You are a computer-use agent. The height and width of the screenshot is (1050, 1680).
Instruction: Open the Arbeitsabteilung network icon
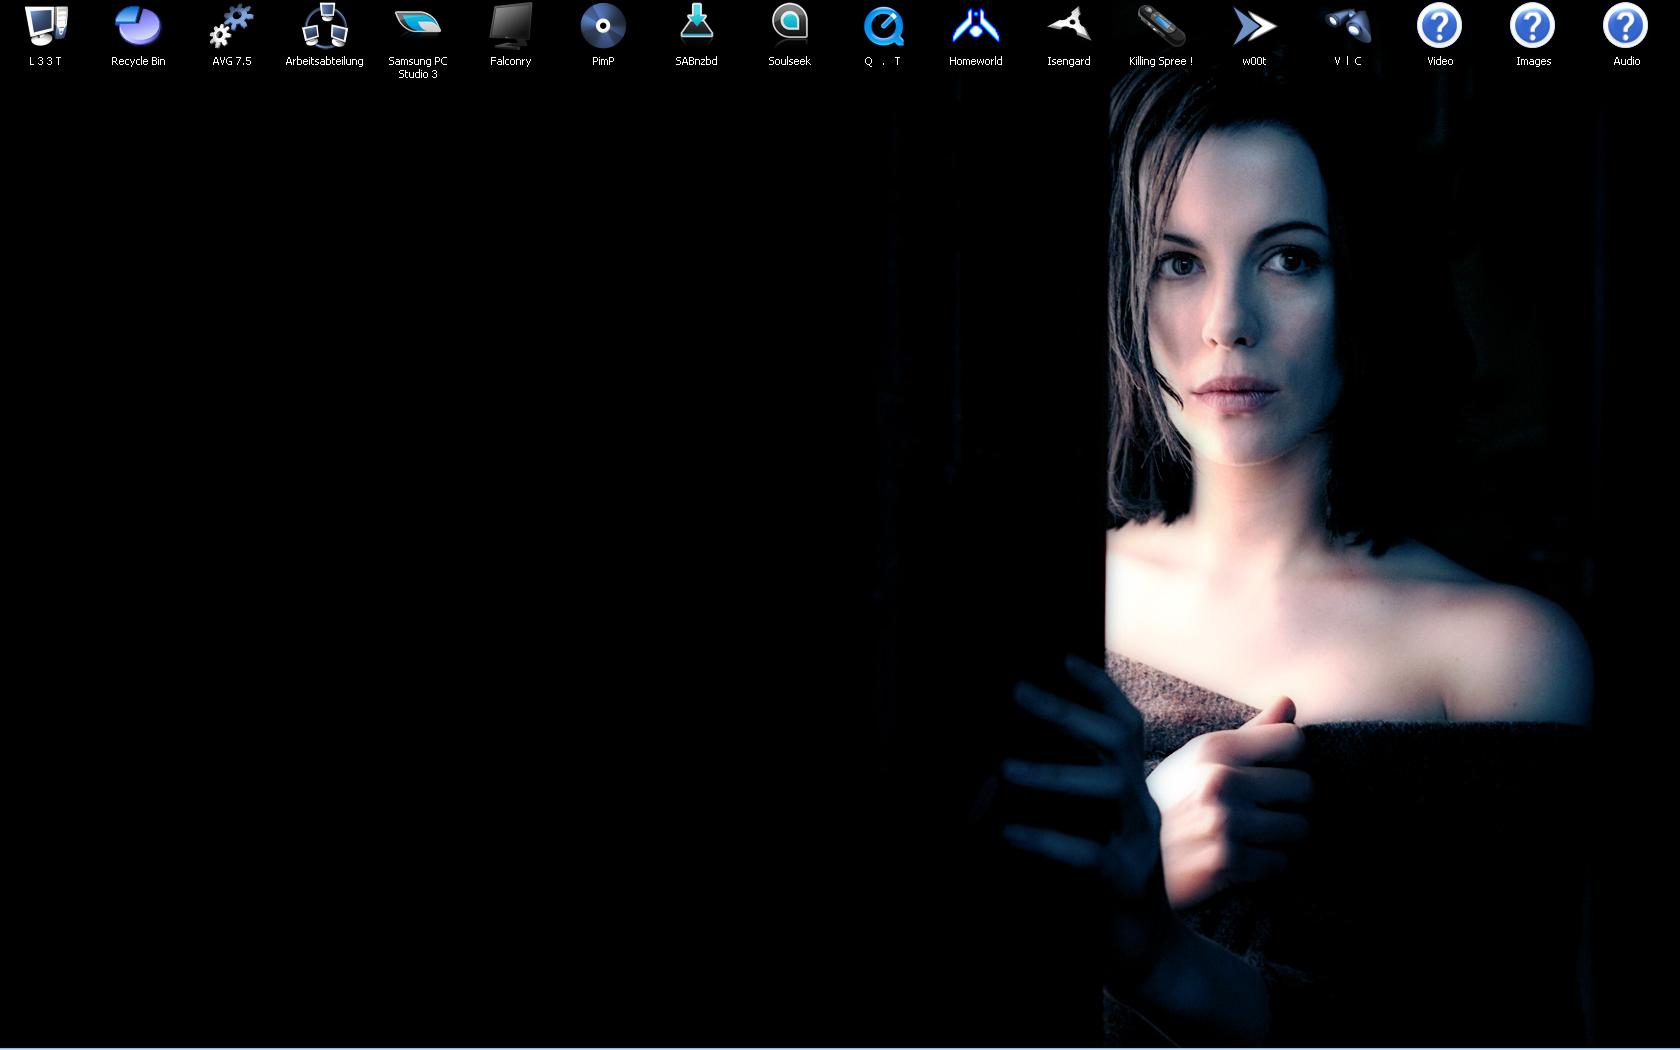(x=324, y=26)
